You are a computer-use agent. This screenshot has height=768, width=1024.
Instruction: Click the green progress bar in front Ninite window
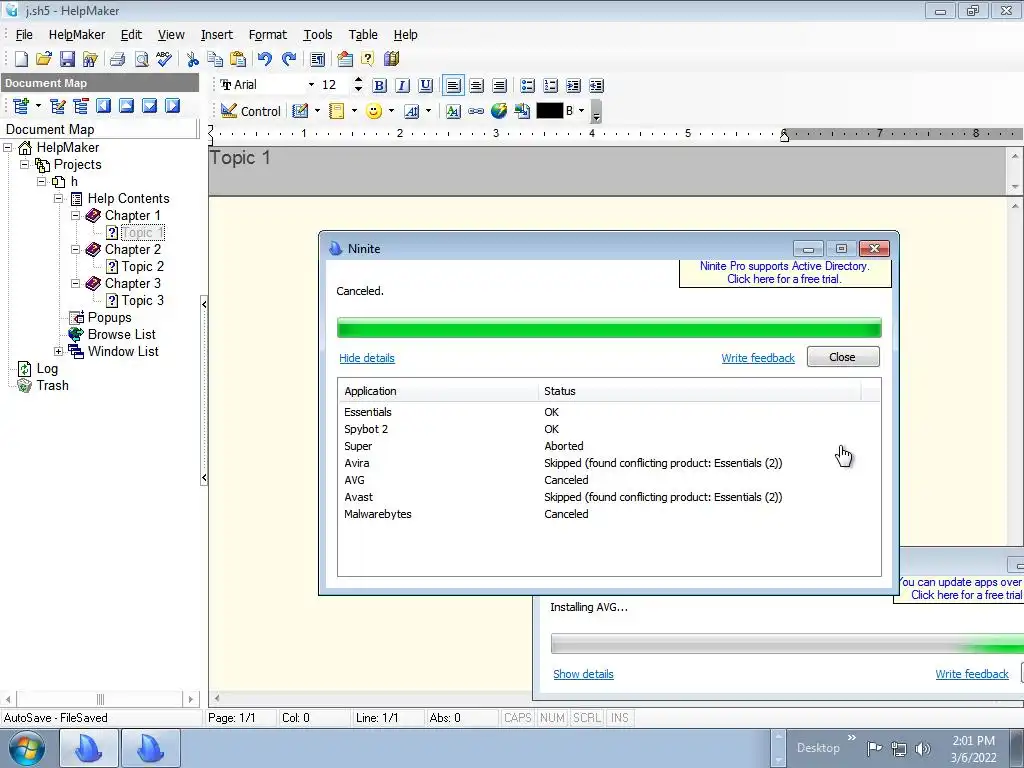tap(609, 328)
